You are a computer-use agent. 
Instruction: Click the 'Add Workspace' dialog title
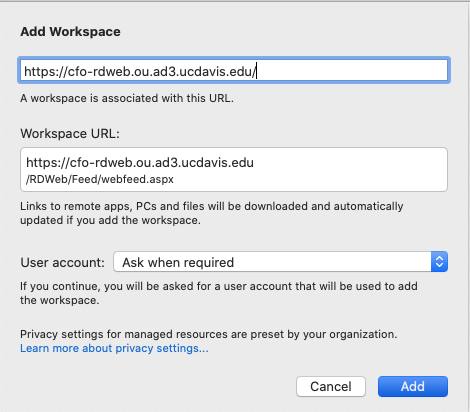click(70, 32)
